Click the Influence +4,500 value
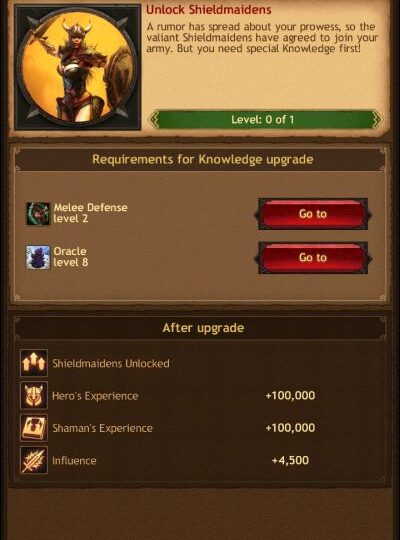Viewport: 400px width, 540px height. pyautogui.click(x=290, y=460)
